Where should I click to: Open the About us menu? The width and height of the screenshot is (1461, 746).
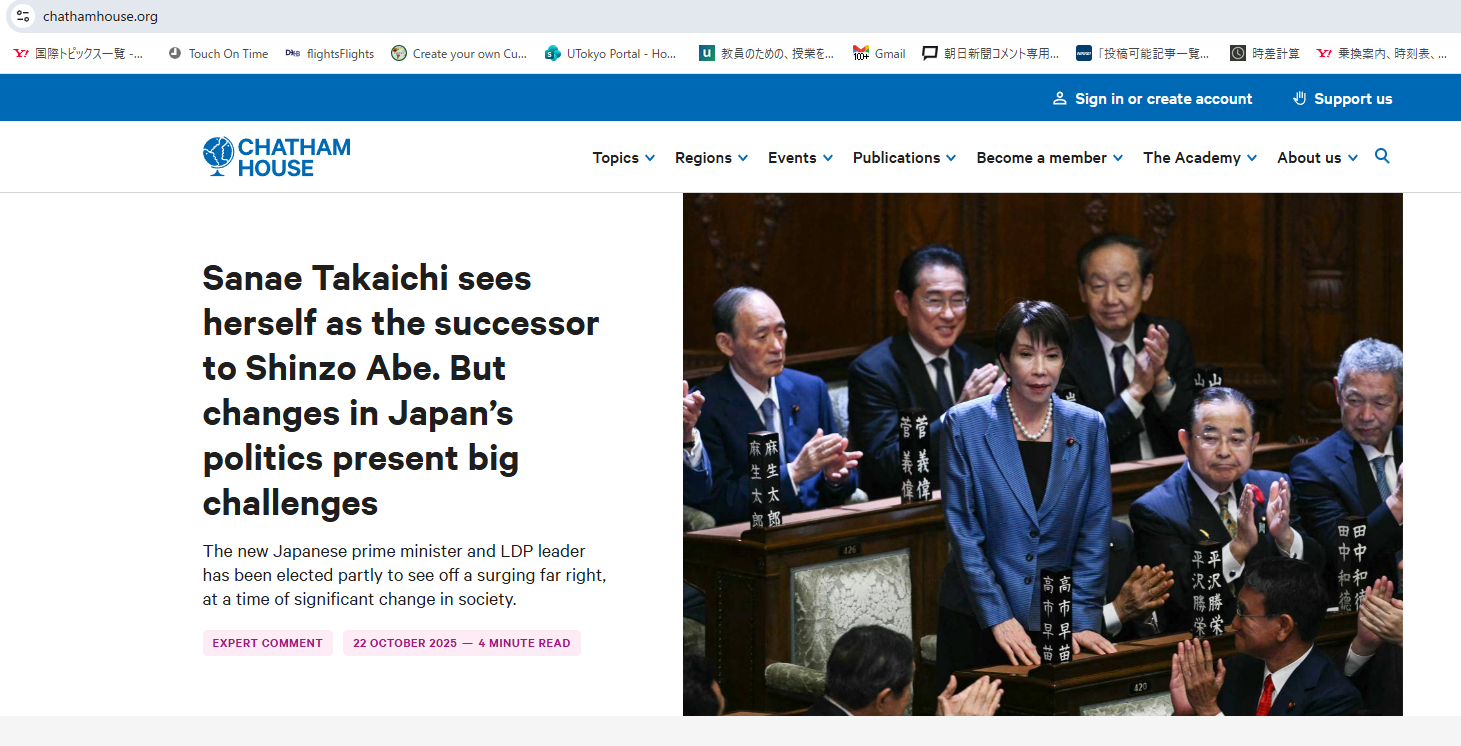click(1317, 158)
